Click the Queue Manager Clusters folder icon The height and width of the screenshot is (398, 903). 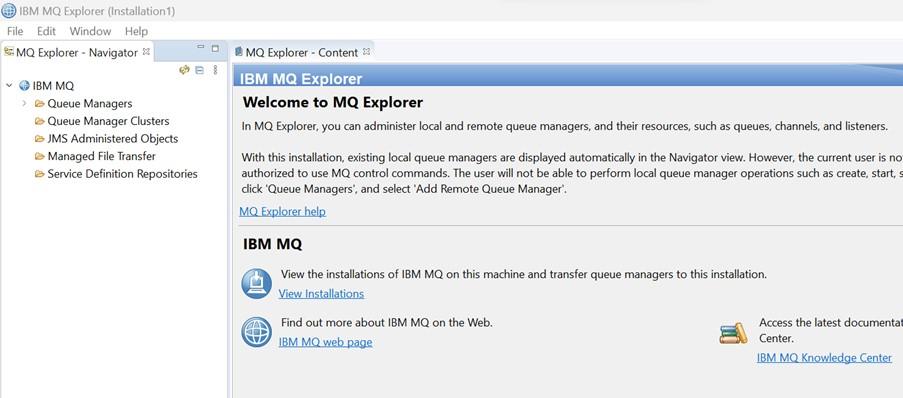tap(40, 121)
